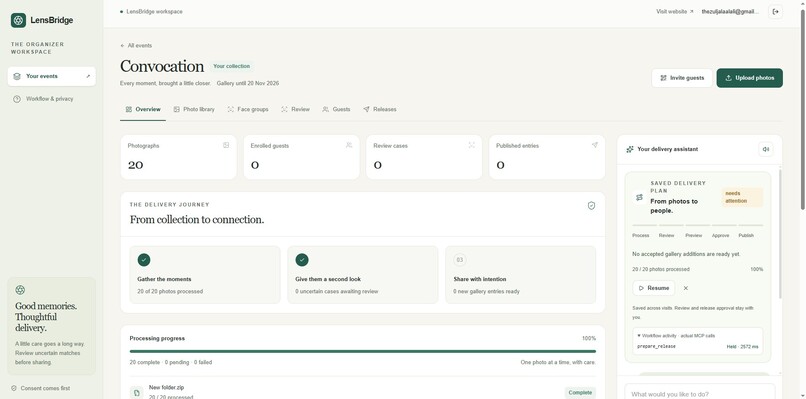Click the Process step in delivery plan

(x=640, y=235)
